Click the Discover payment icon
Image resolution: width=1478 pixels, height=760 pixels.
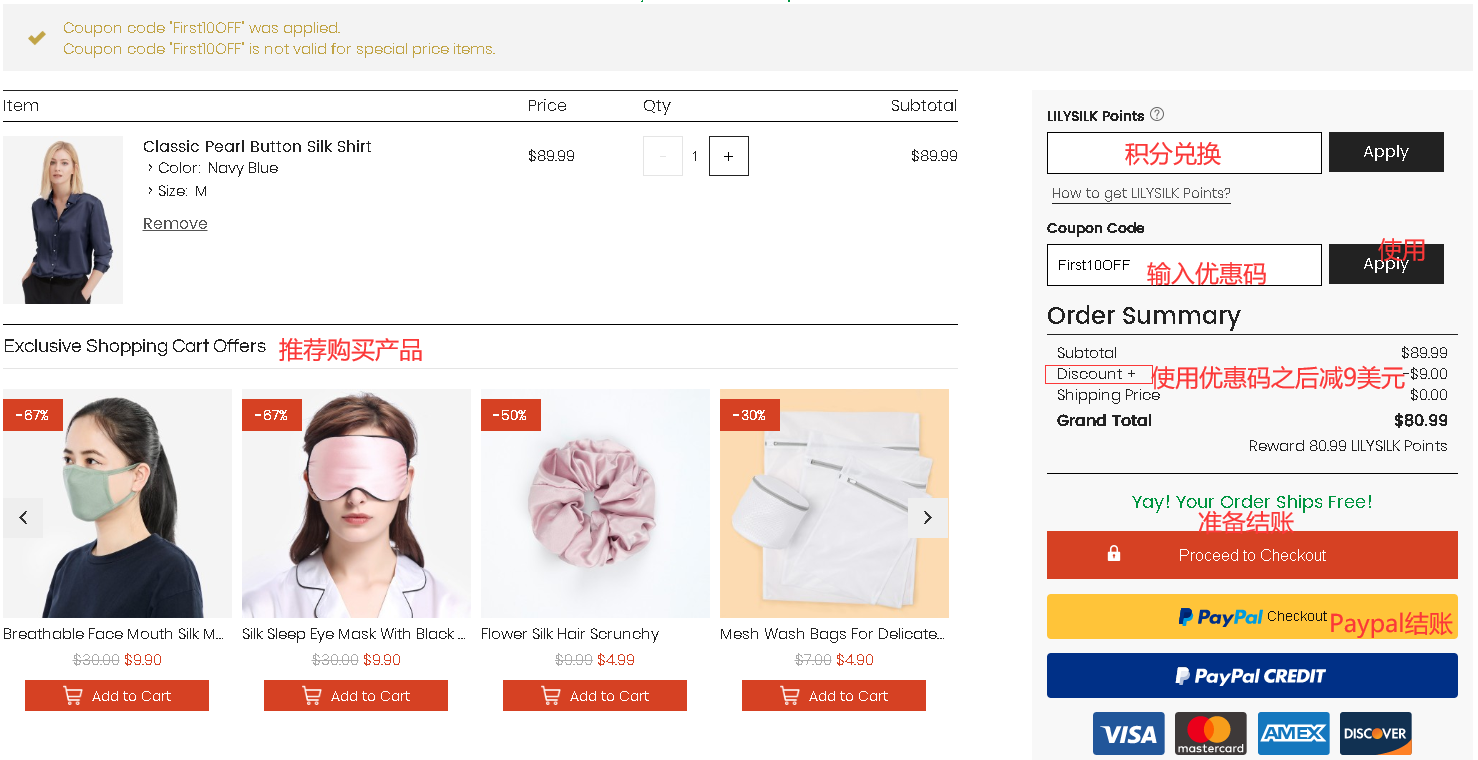click(1375, 734)
